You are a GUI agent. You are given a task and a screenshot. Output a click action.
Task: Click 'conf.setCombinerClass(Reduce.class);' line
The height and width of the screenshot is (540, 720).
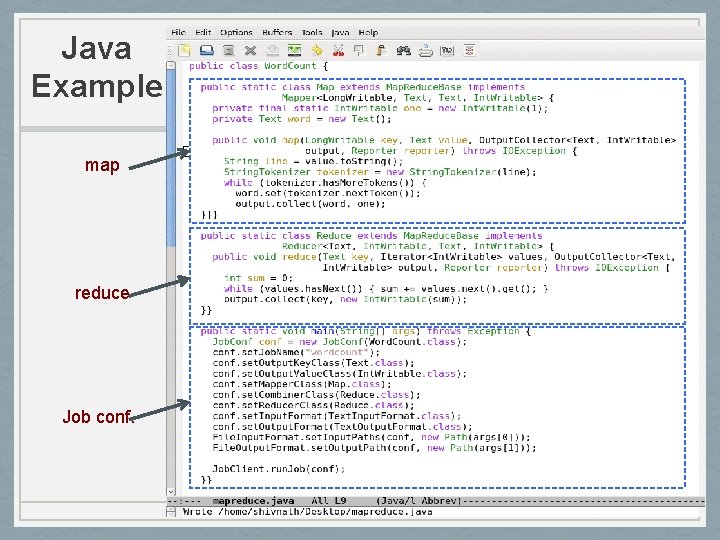tap(316, 395)
